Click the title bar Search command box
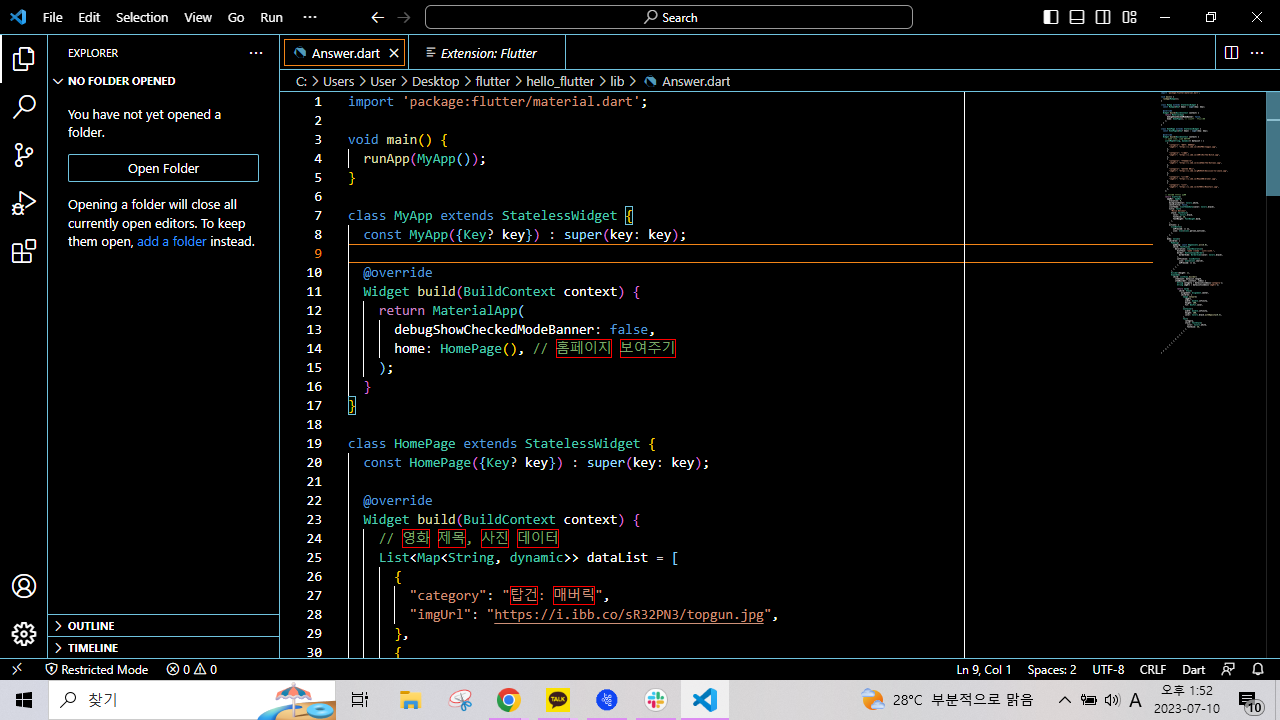Image resolution: width=1280 pixels, height=720 pixels. click(669, 17)
